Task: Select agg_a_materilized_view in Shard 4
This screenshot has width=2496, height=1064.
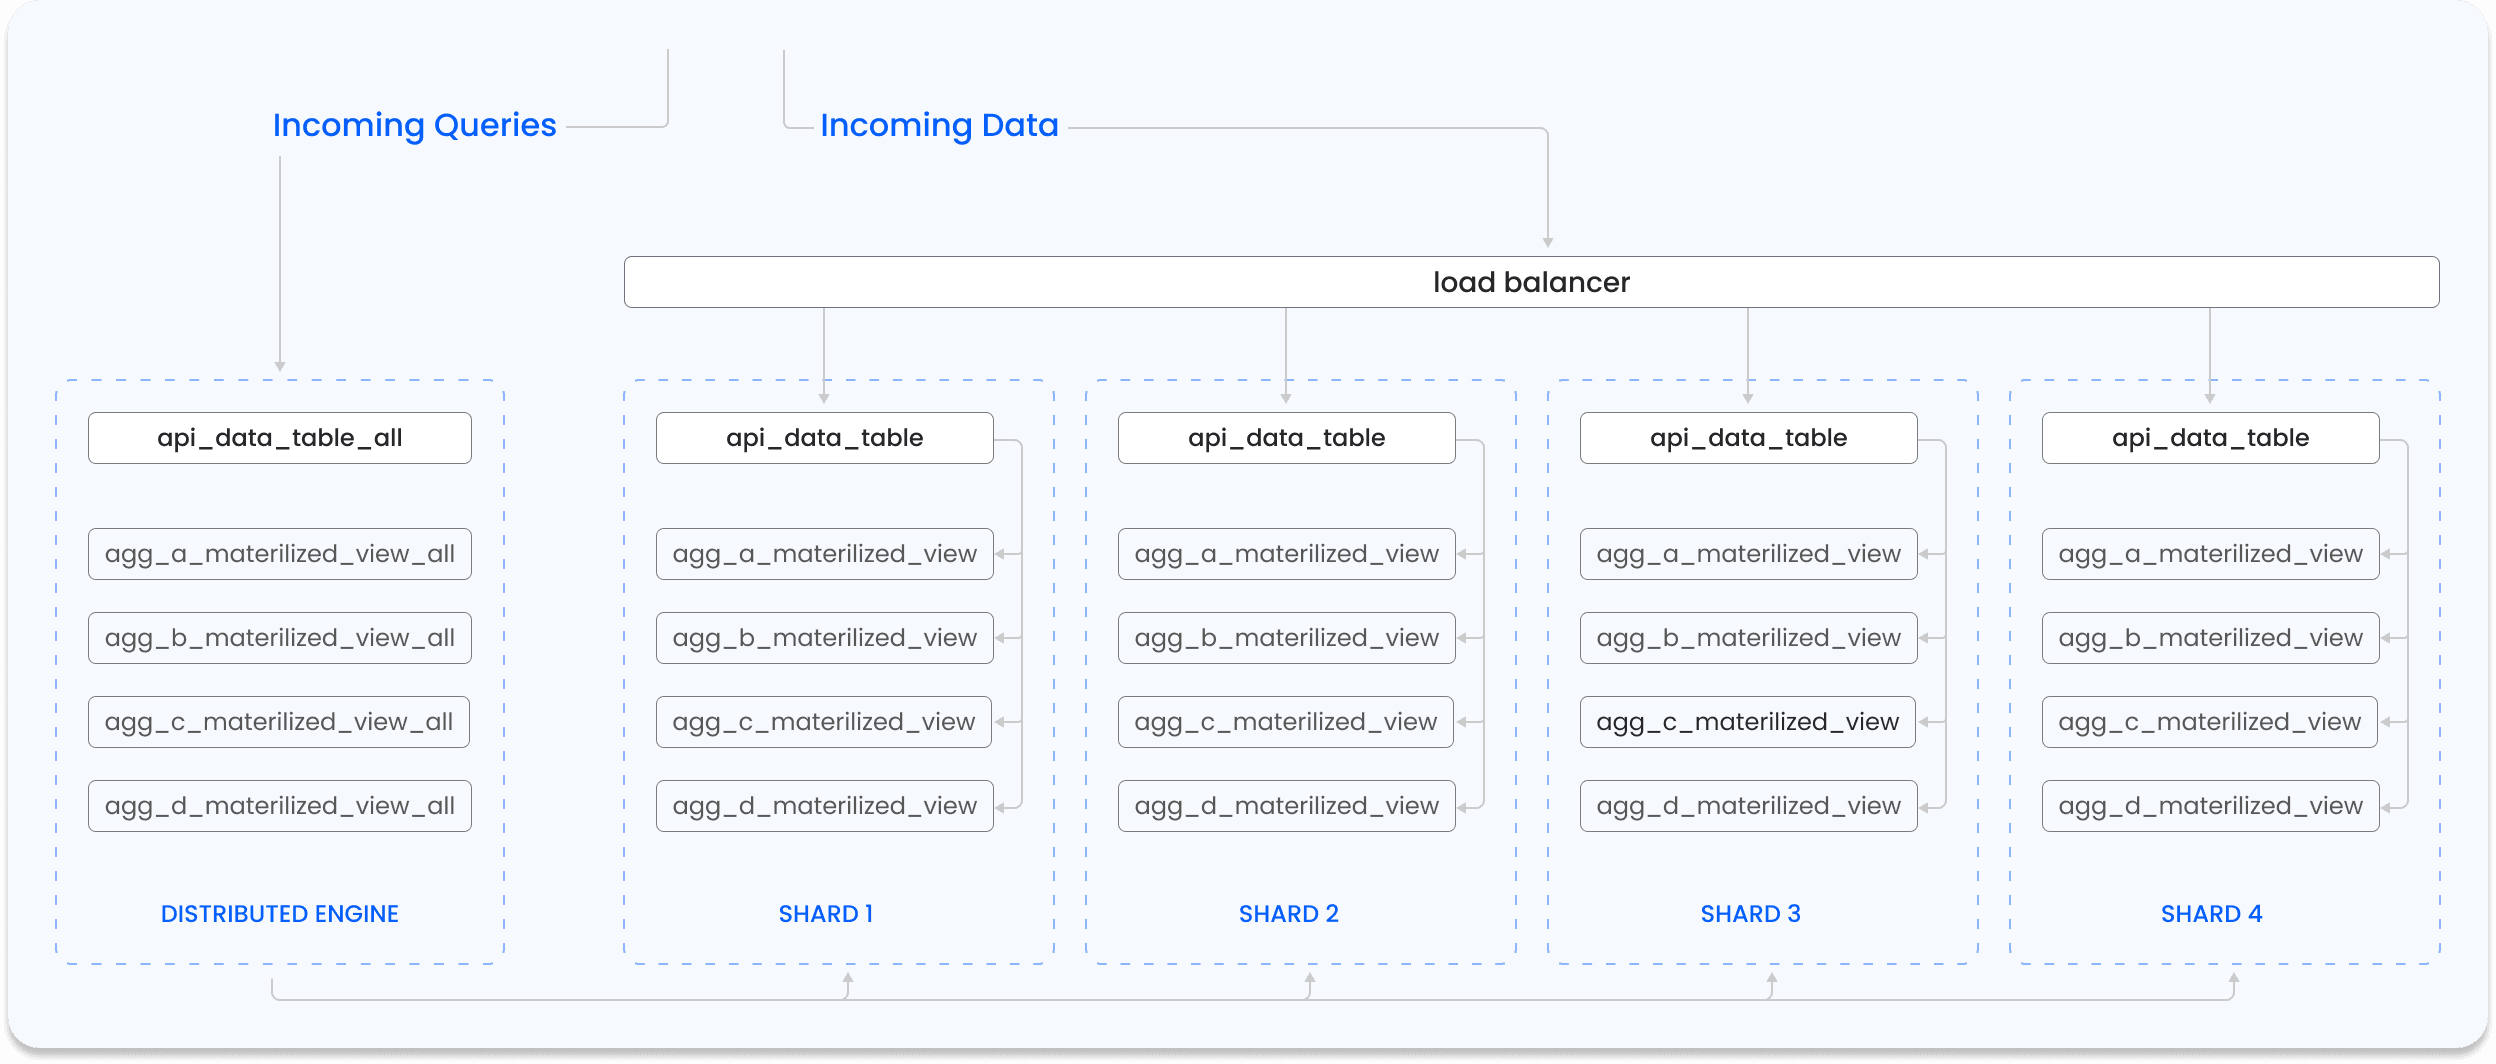Action: 2210,554
